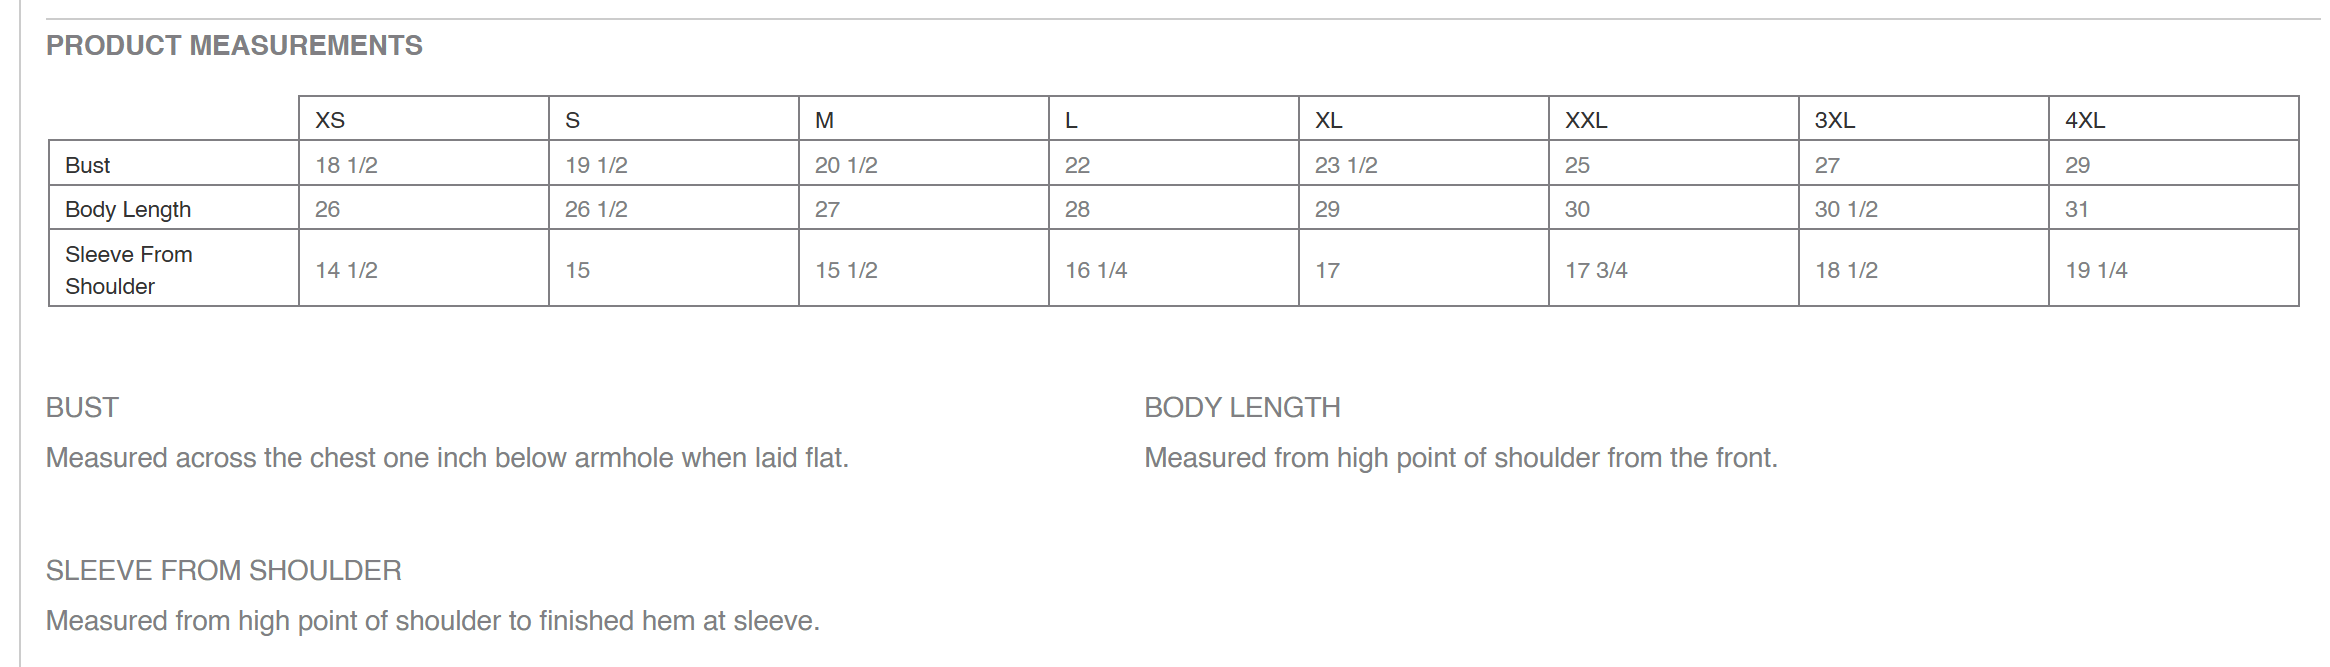Screen dimensions: 2330x667
Task: Click the BUST definition heading
Action: (x=82, y=408)
